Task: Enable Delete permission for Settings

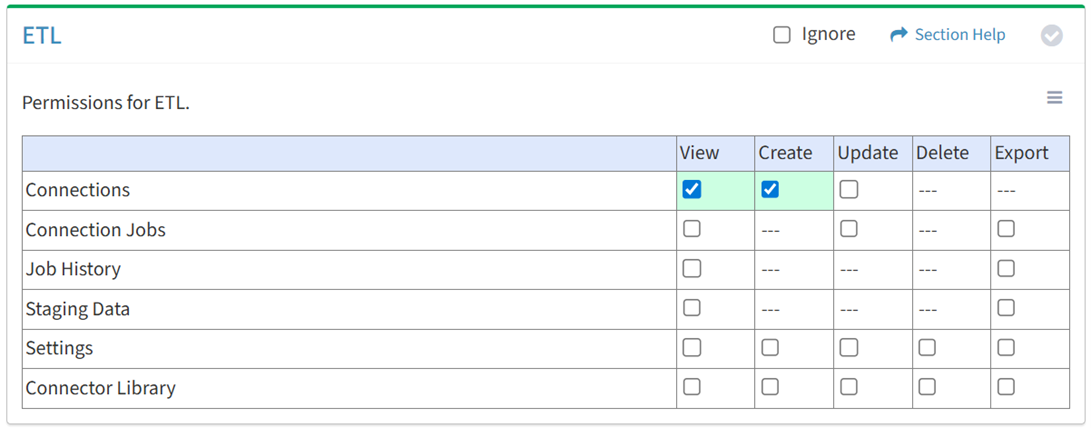Action: (x=927, y=347)
